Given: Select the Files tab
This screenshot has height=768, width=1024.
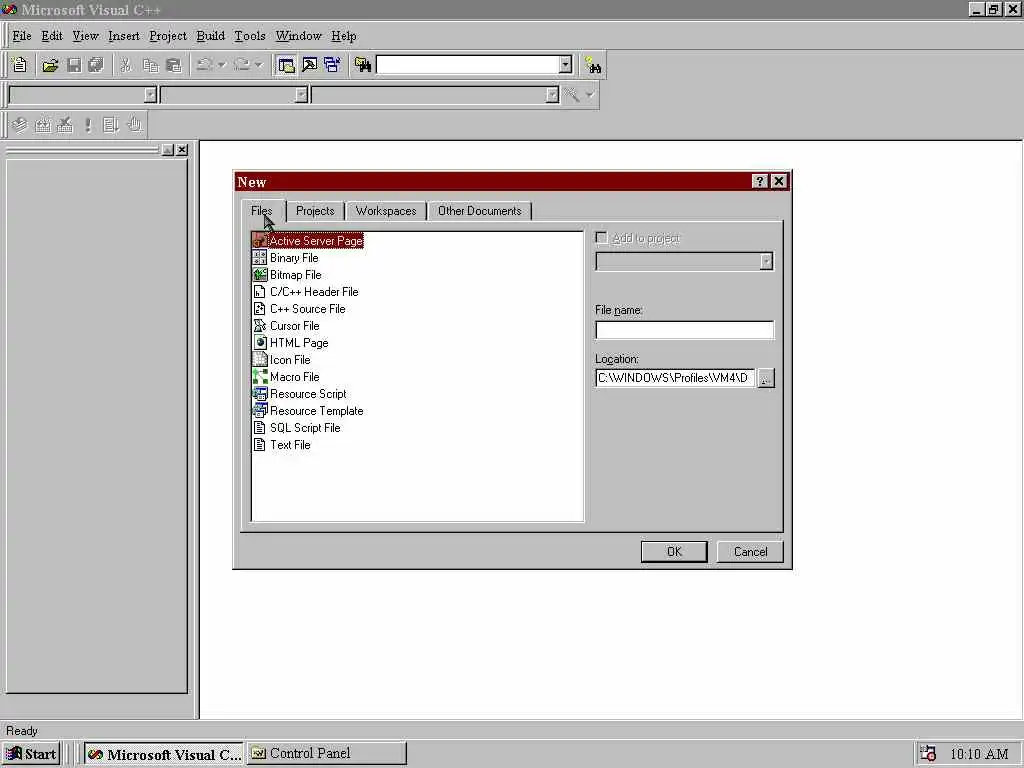Looking at the screenshot, I should [x=262, y=210].
